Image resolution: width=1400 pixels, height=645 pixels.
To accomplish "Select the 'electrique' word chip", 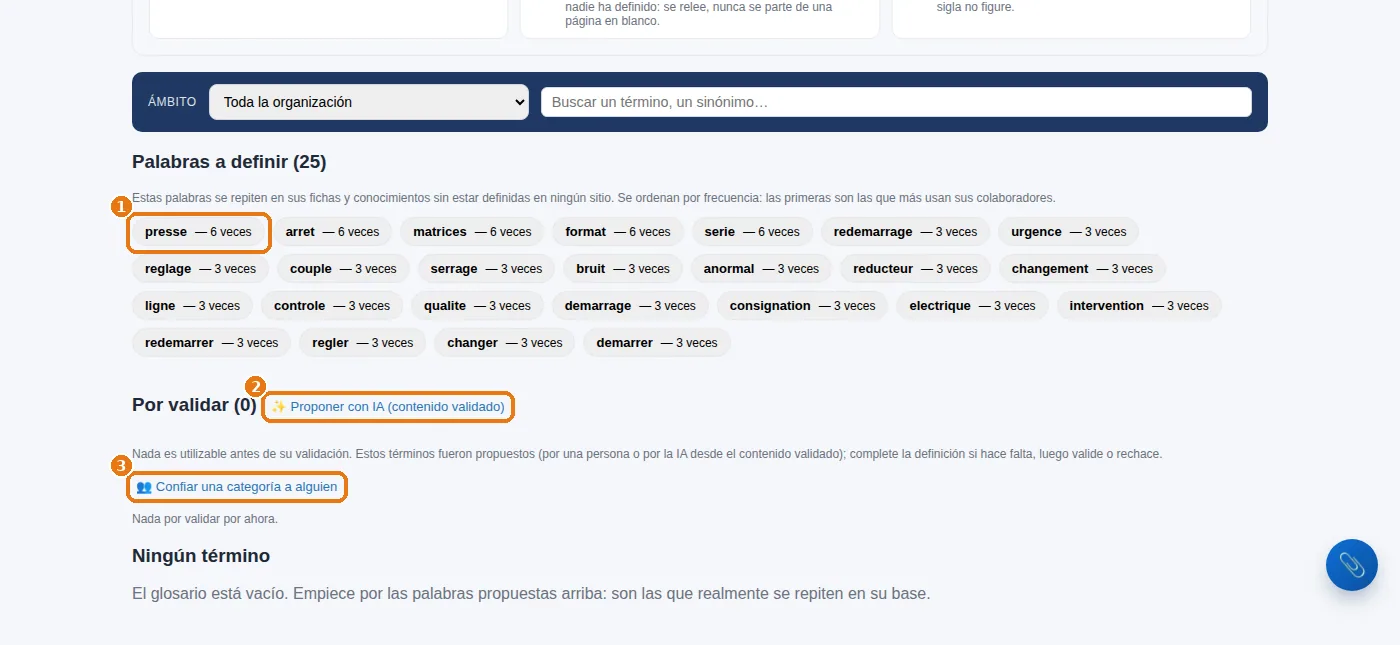I will 973,306.
